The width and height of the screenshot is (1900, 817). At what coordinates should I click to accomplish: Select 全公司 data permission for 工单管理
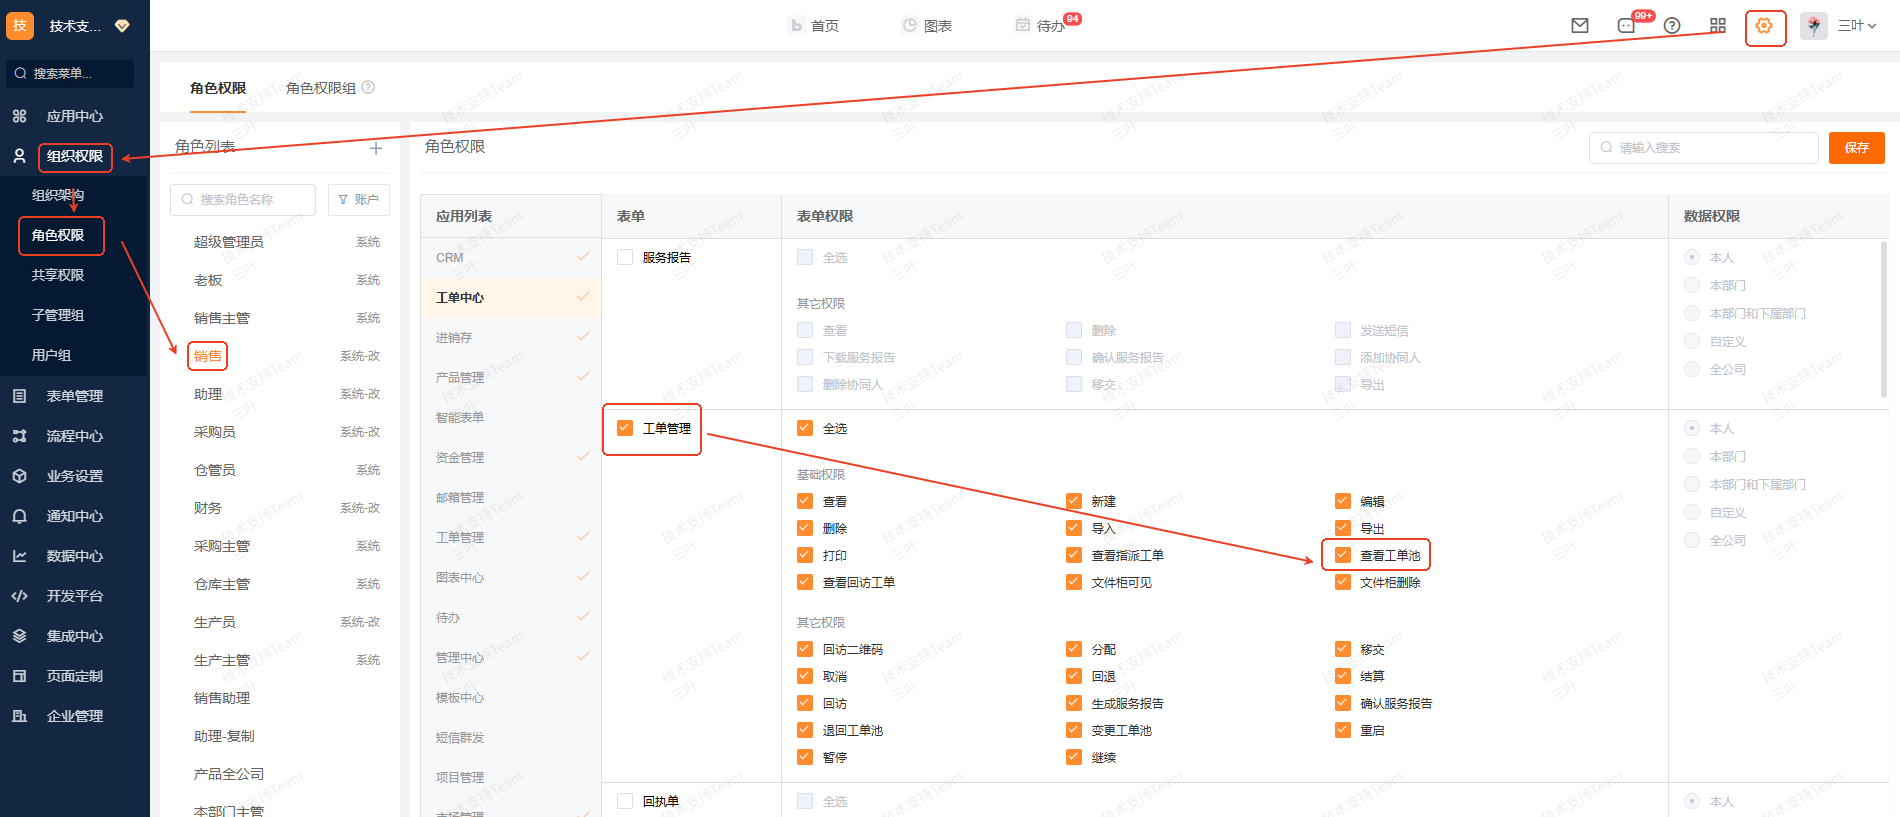pos(1692,540)
